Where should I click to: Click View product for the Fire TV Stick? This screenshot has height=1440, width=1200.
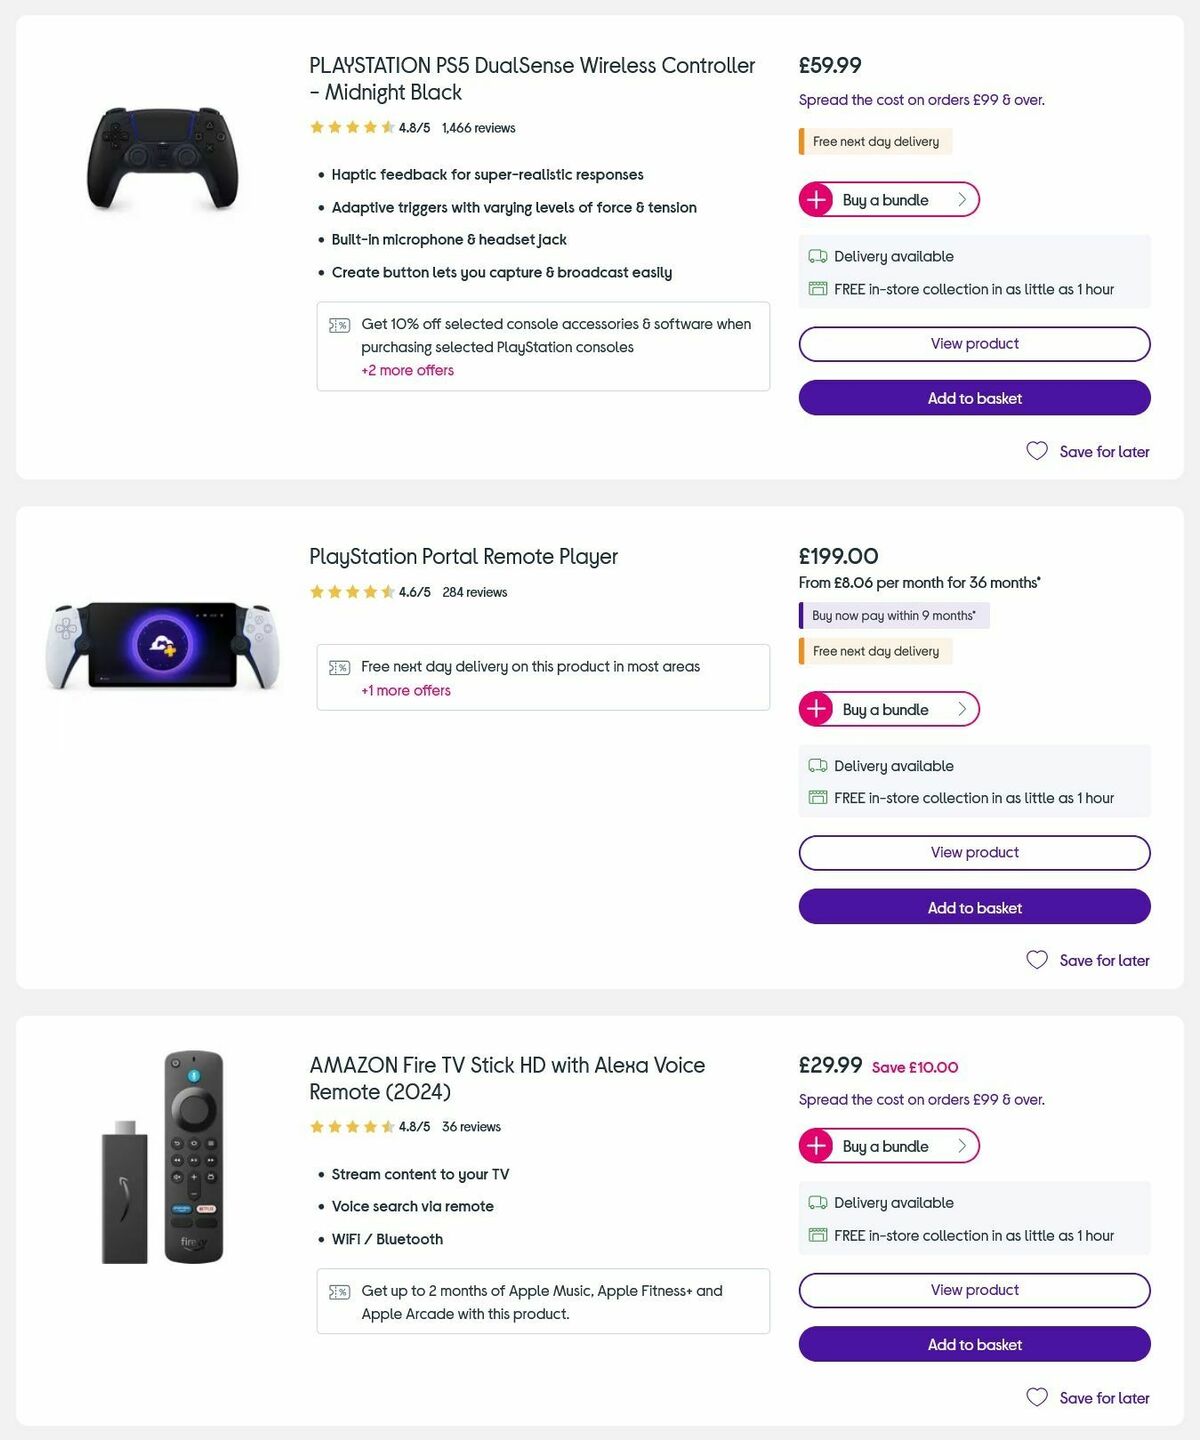[974, 1290]
